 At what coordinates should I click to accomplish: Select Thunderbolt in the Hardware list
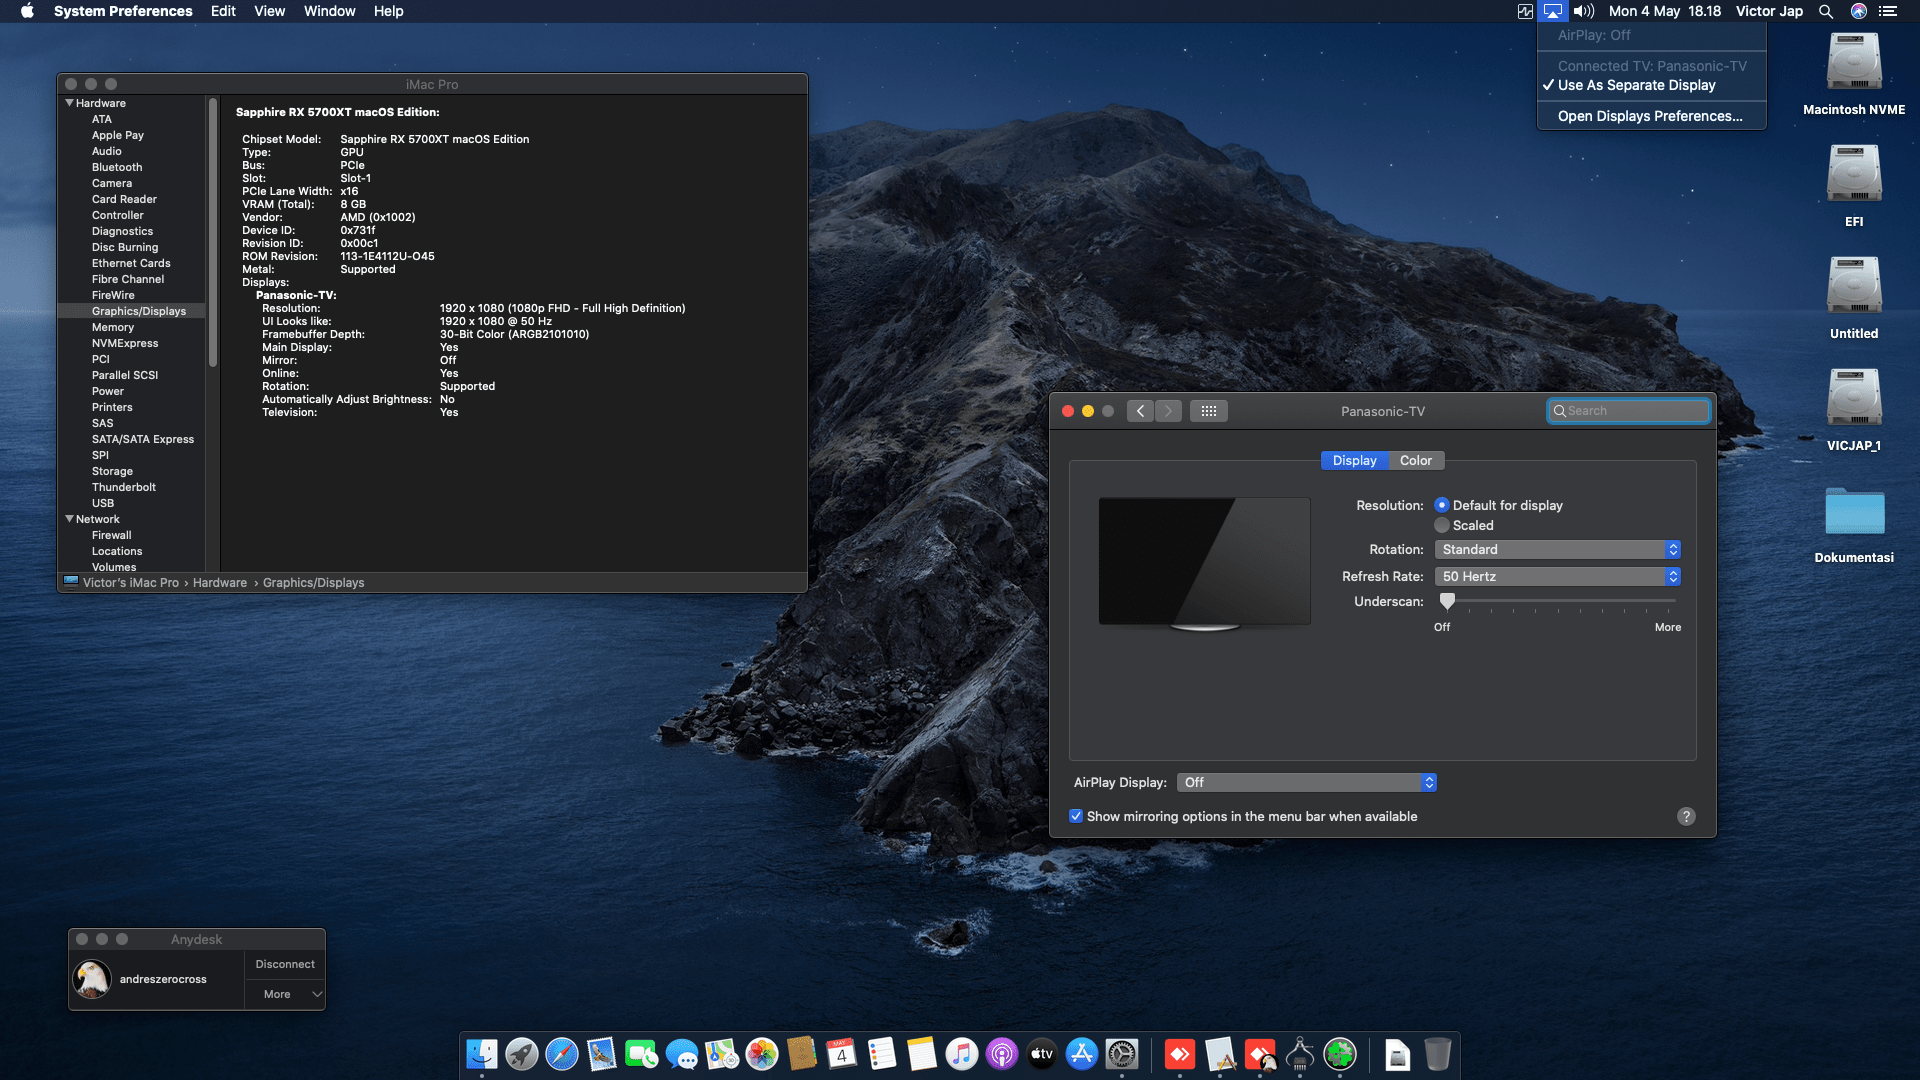tap(124, 487)
